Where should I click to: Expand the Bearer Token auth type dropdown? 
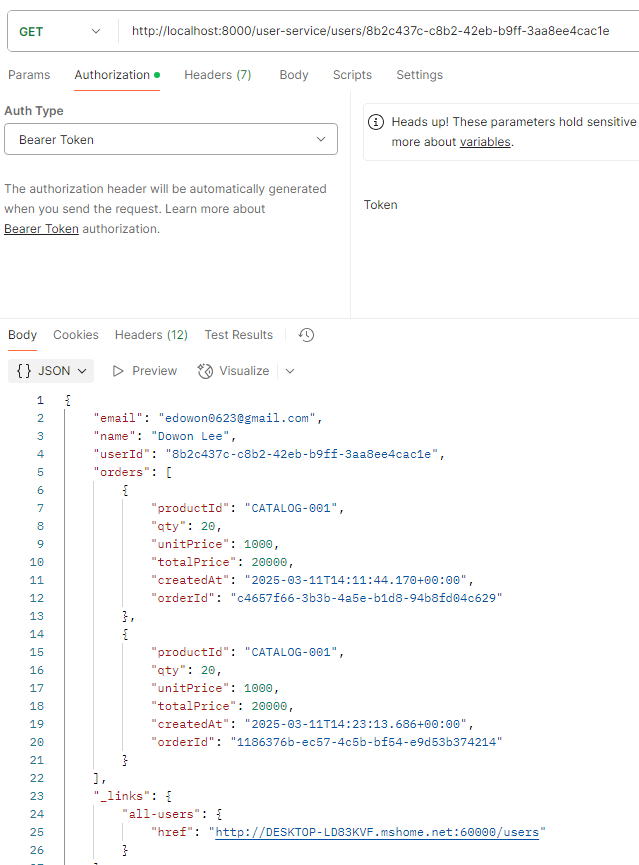coord(171,140)
